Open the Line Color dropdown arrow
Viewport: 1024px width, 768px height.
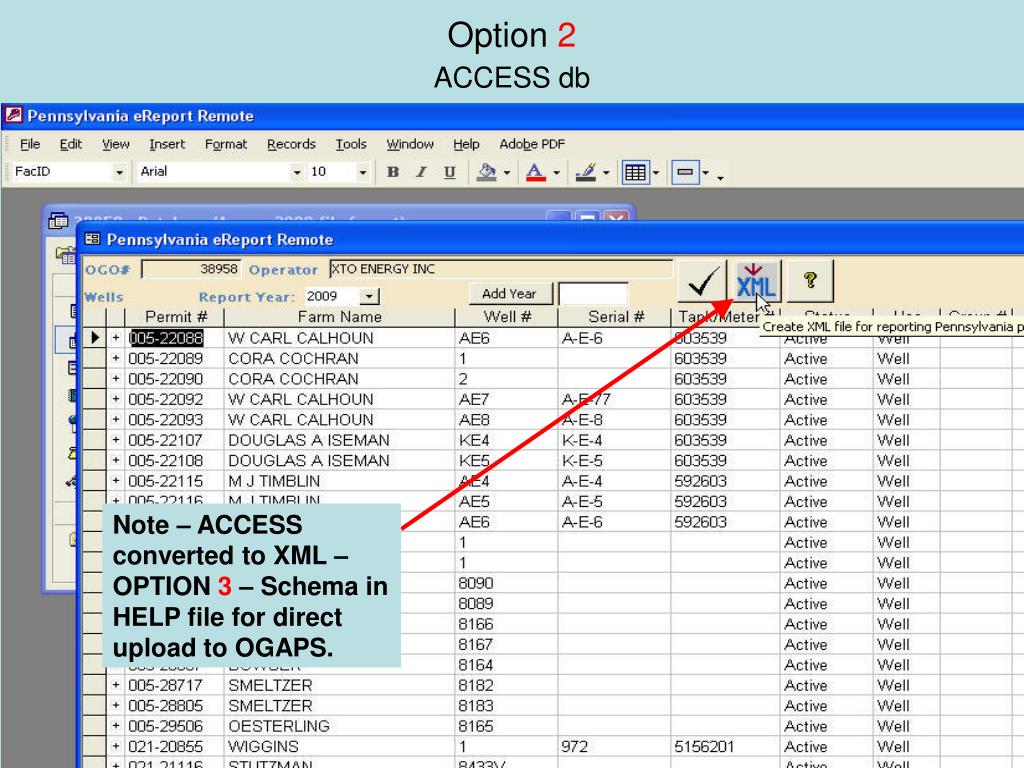point(606,173)
